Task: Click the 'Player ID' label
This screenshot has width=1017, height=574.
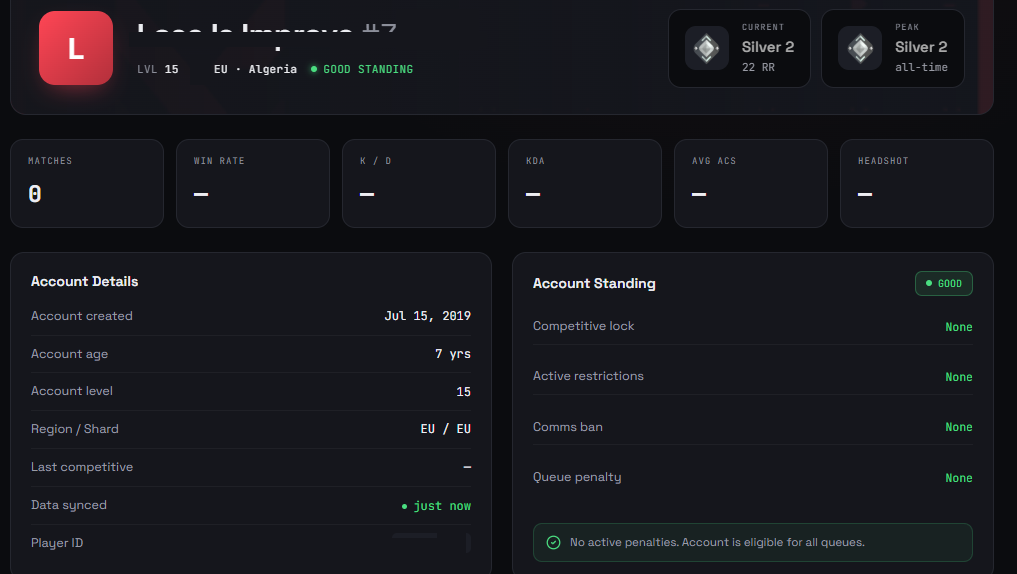Action: (57, 543)
